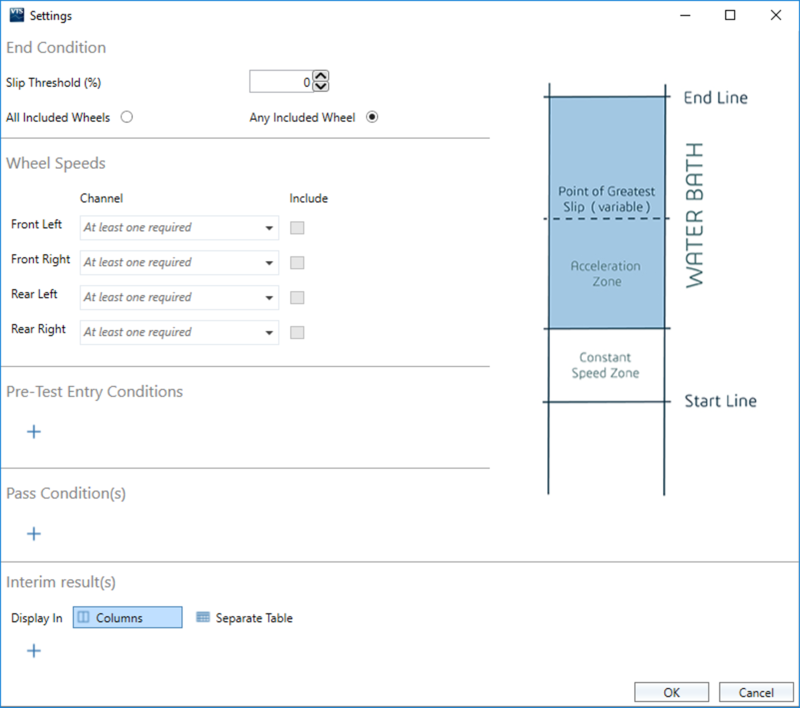Switch Display In to Separate Table

244,618
